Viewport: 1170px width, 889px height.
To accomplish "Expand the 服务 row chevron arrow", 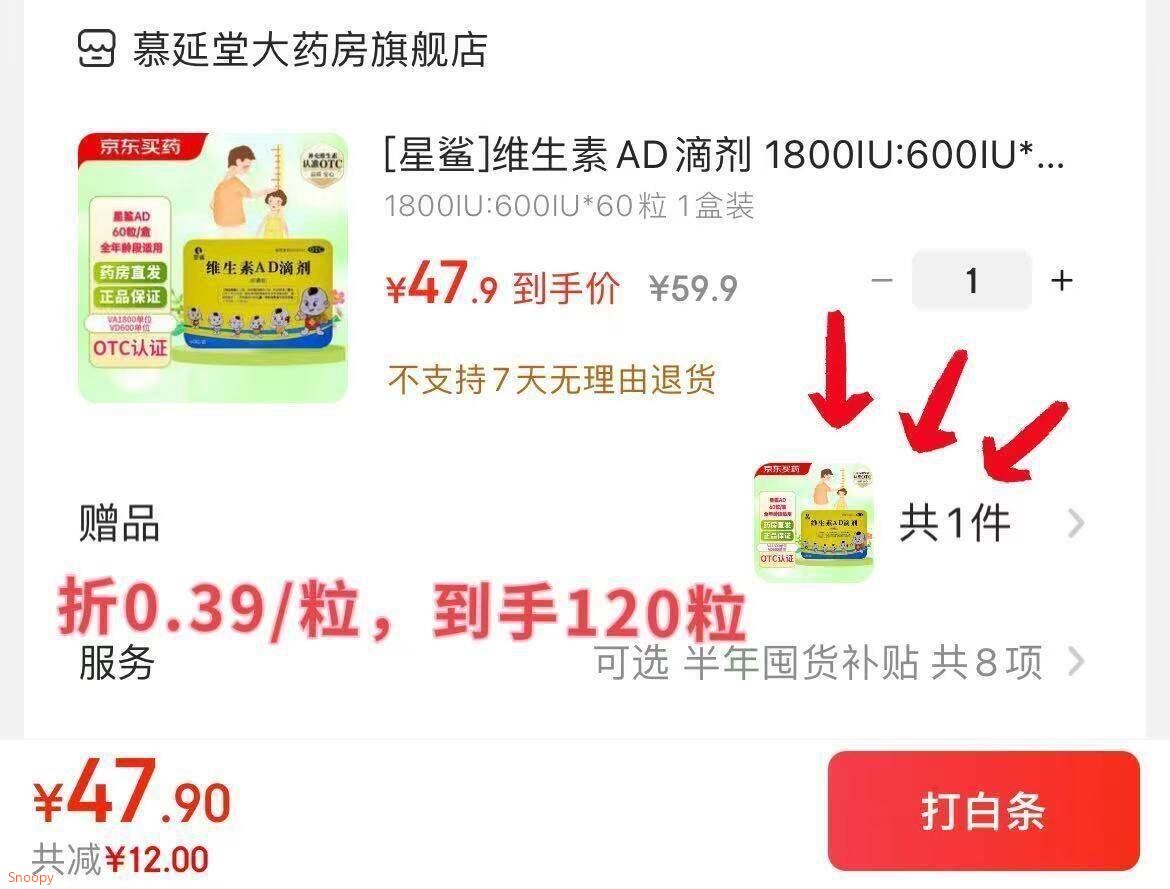I will pos(1075,661).
